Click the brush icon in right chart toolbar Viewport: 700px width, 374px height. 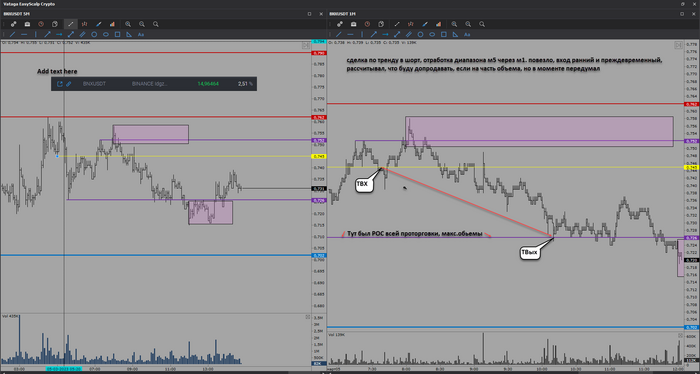coord(425,24)
